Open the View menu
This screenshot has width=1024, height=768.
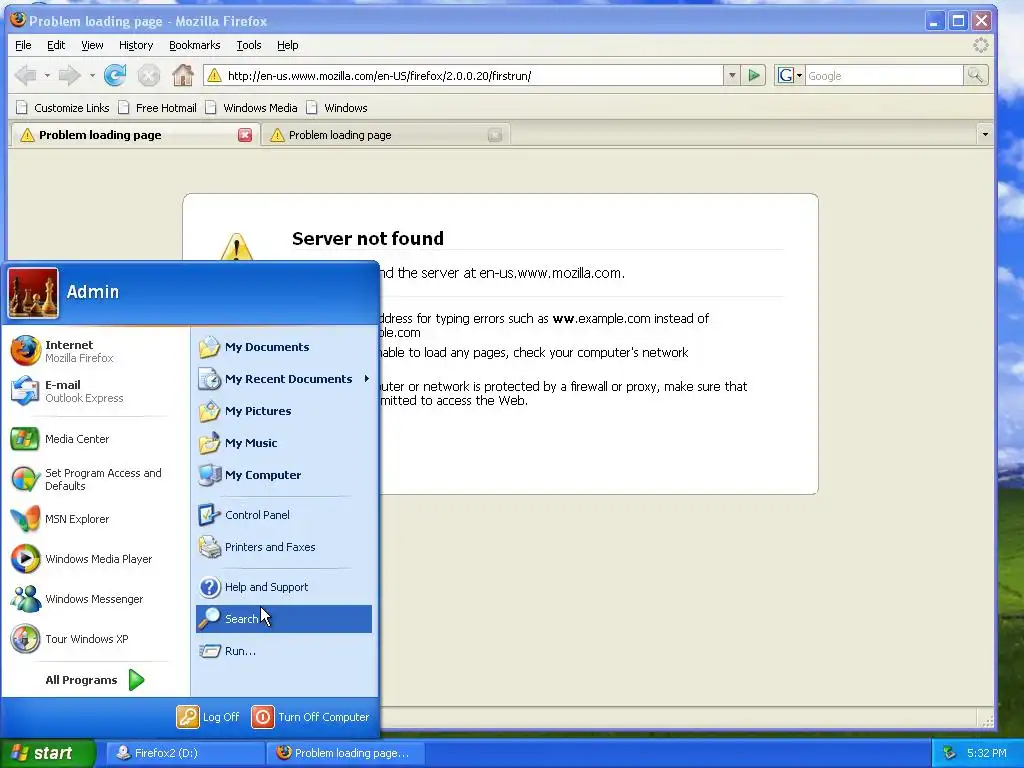point(92,45)
